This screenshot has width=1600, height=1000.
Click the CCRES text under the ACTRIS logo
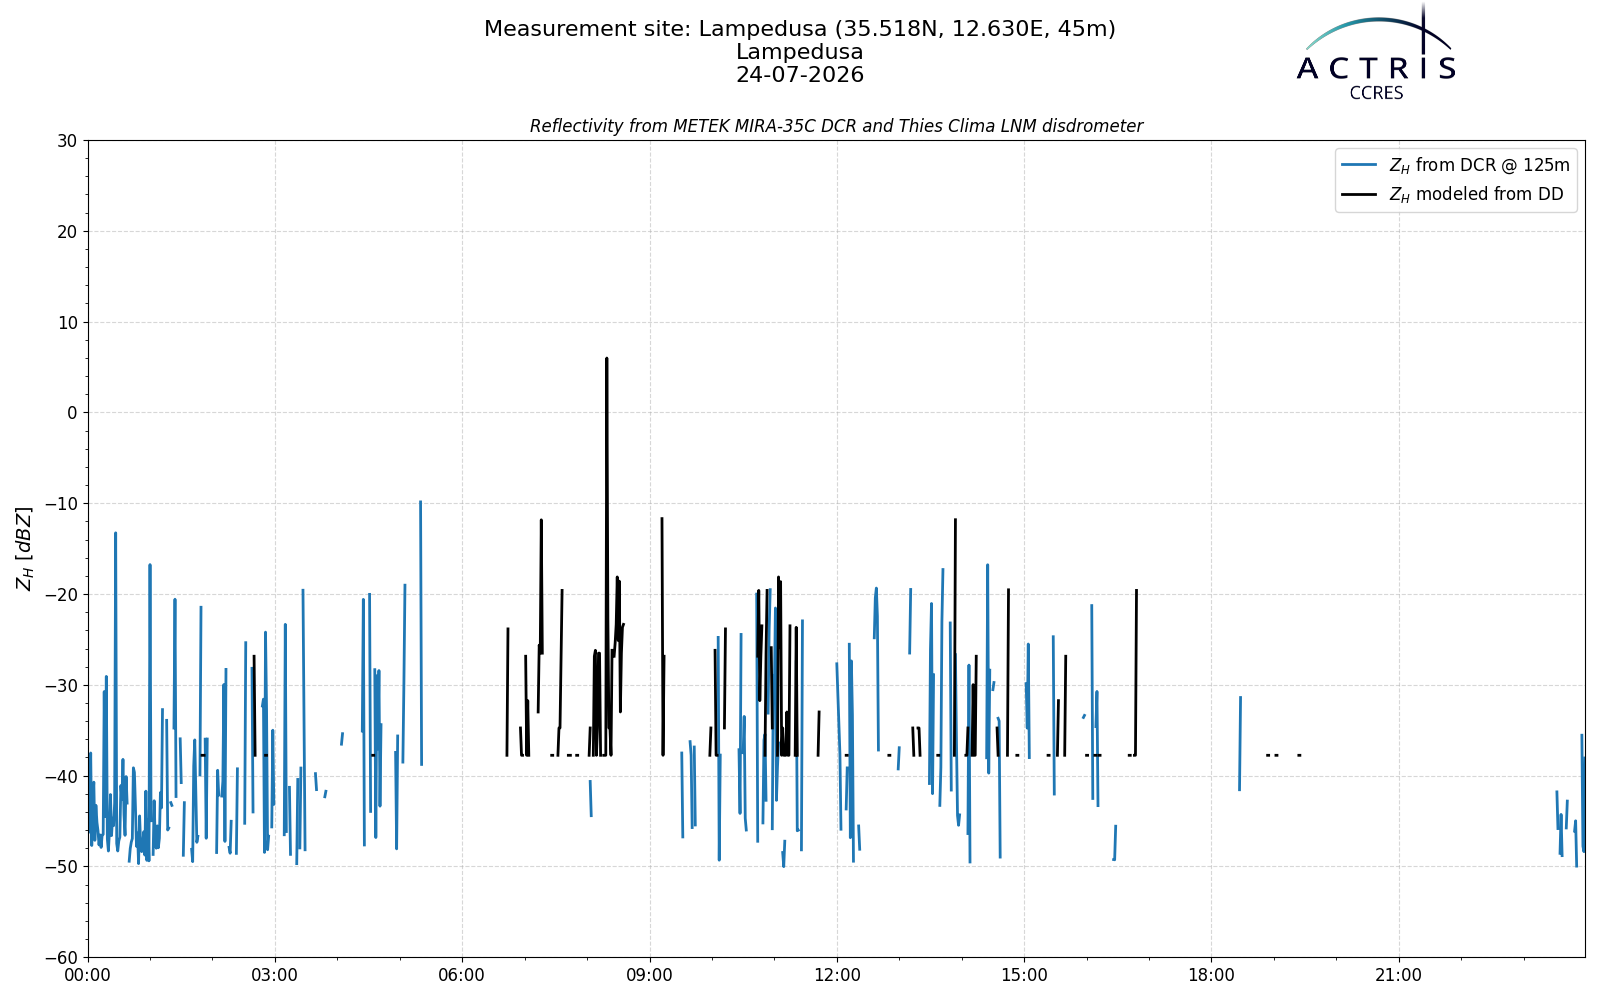1377,94
